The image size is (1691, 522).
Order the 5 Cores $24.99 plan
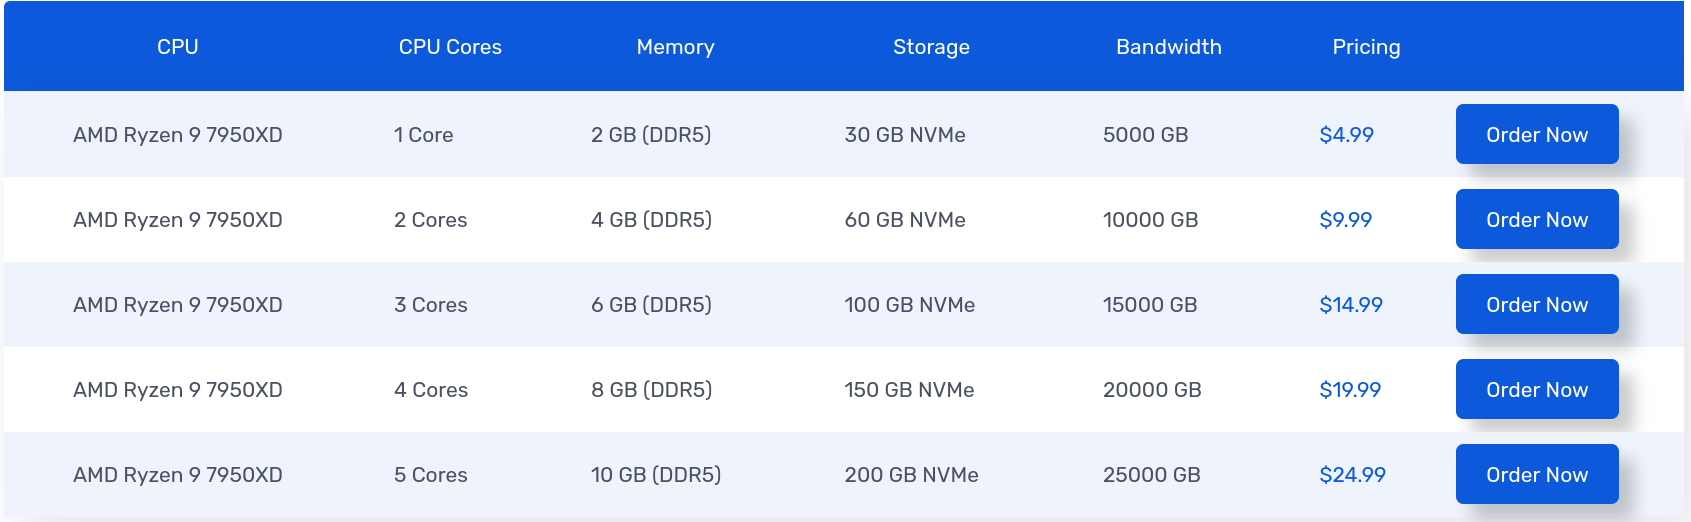[1536, 474]
